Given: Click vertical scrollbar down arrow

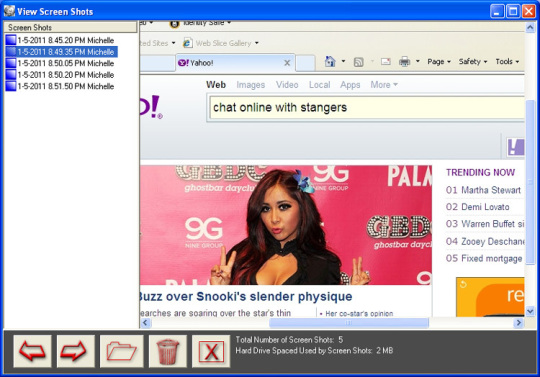Looking at the screenshot, I should click(x=530, y=311).
